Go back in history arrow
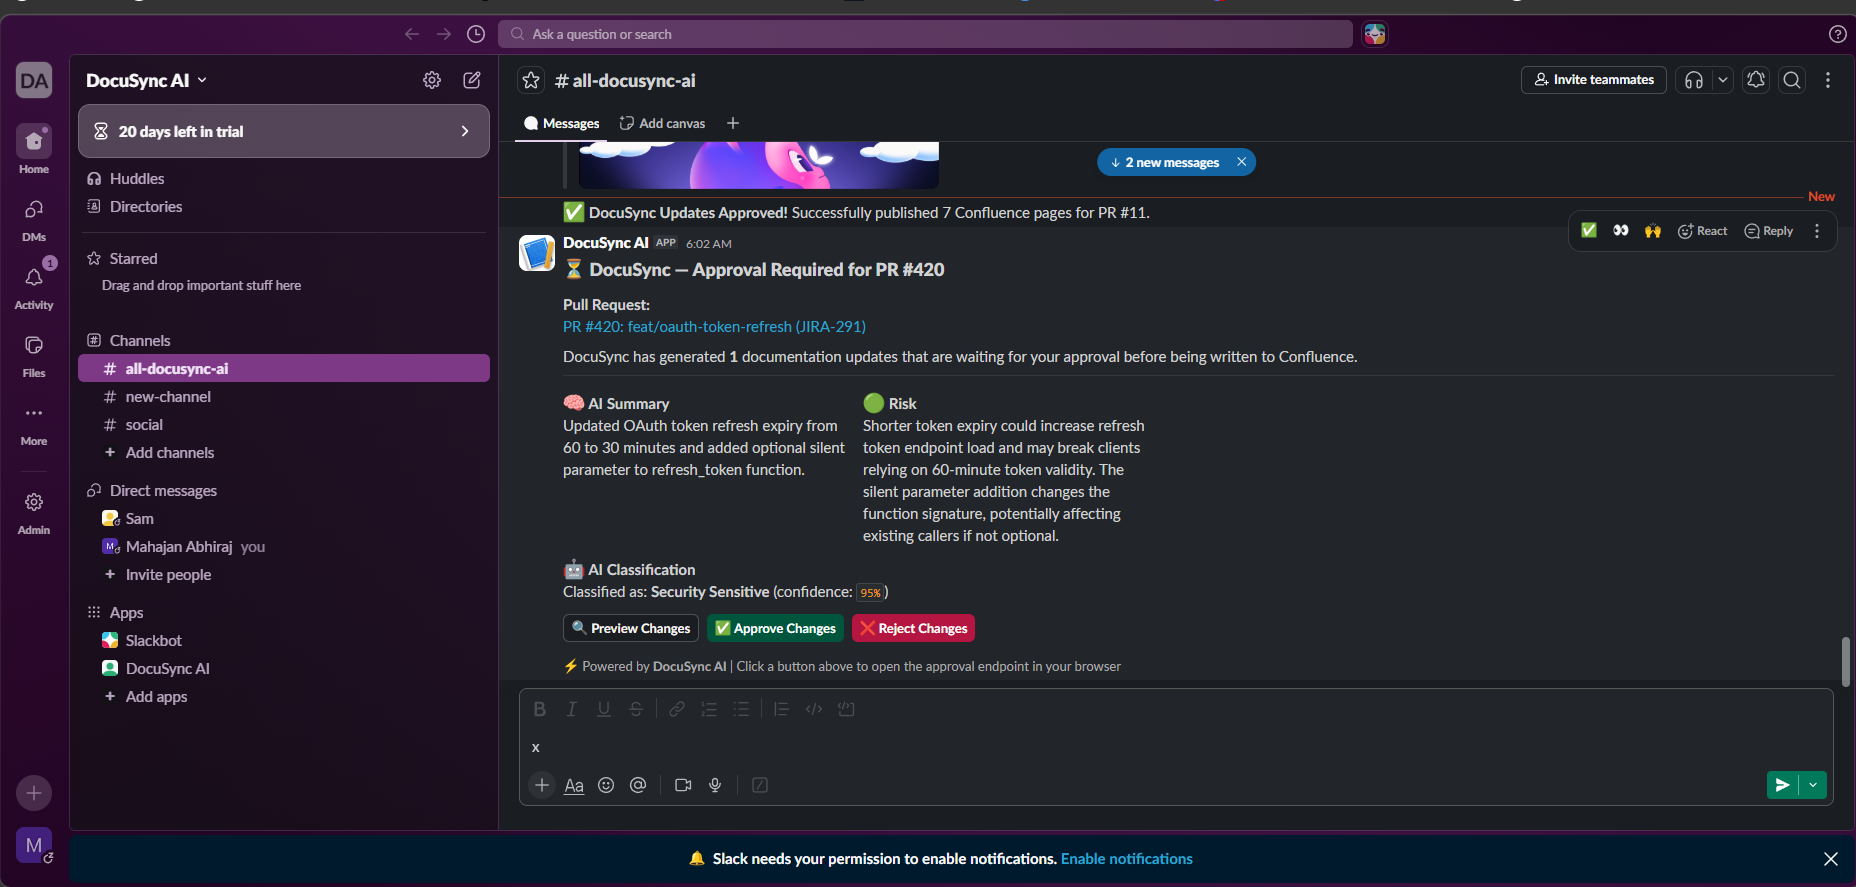This screenshot has height=887, width=1856. (412, 34)
